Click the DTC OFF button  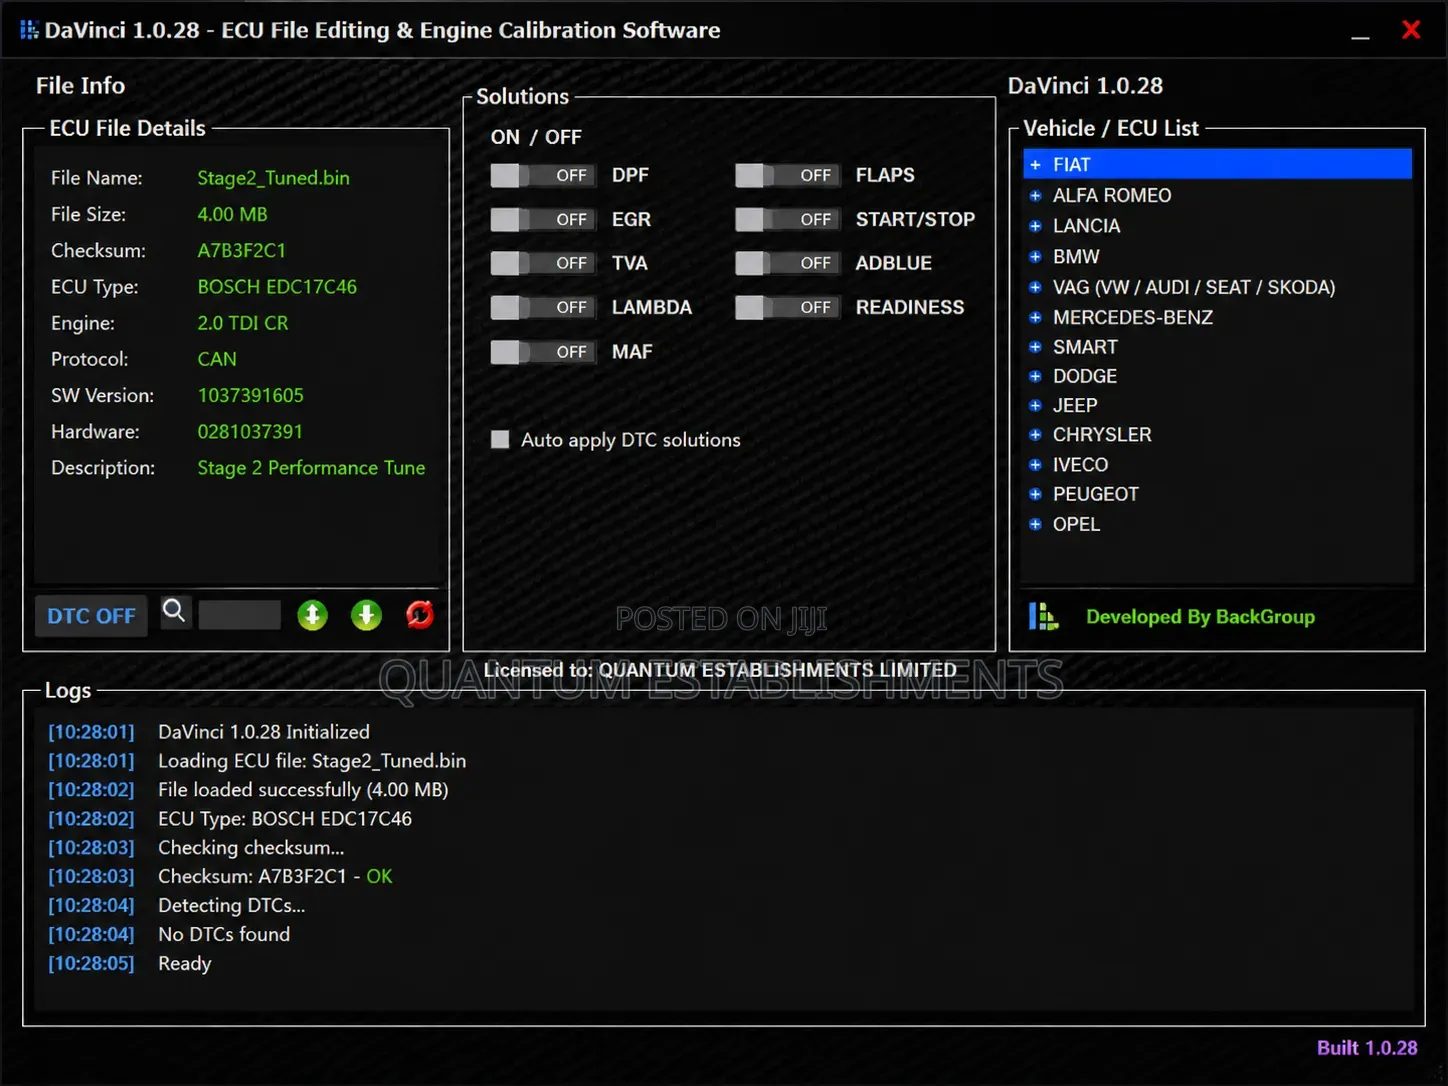point(91,616)
